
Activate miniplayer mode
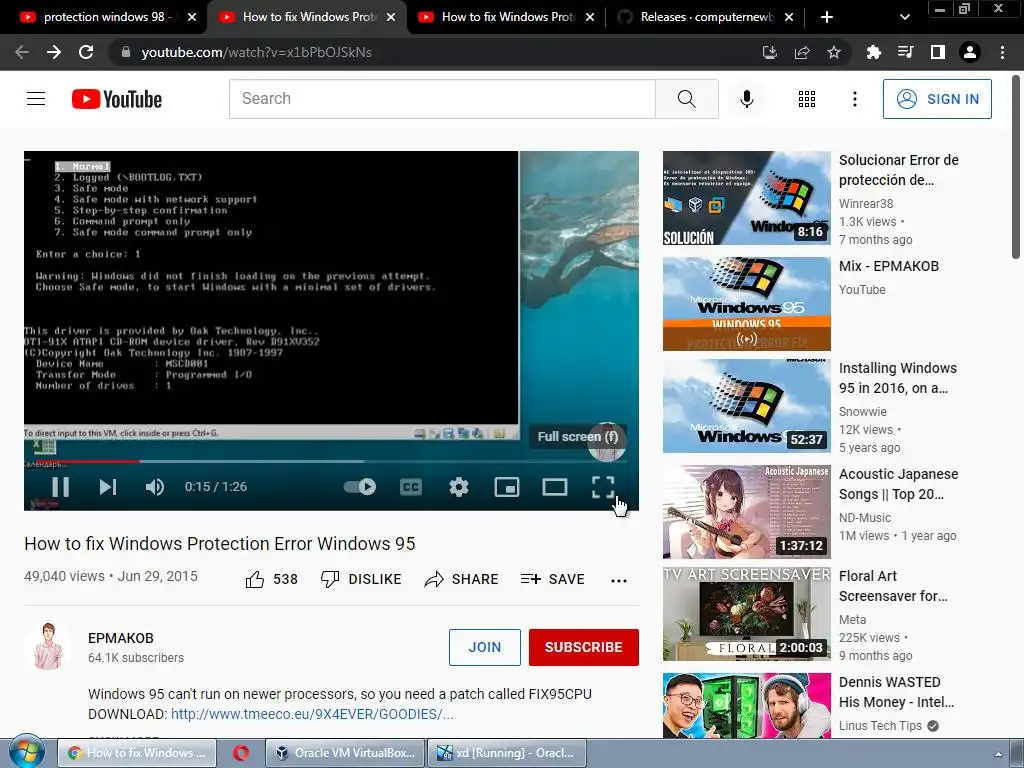(507, 487)
